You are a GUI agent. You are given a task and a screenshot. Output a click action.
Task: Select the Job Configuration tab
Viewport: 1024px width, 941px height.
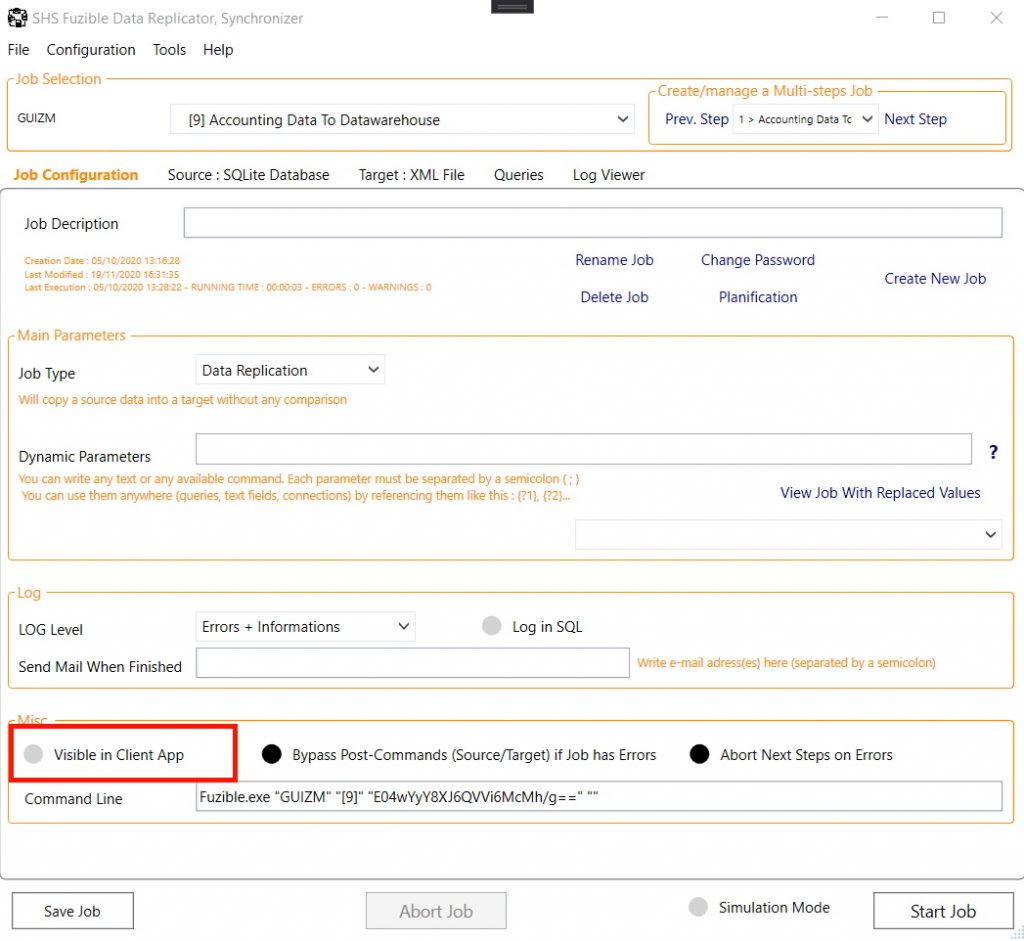[76, 175]
